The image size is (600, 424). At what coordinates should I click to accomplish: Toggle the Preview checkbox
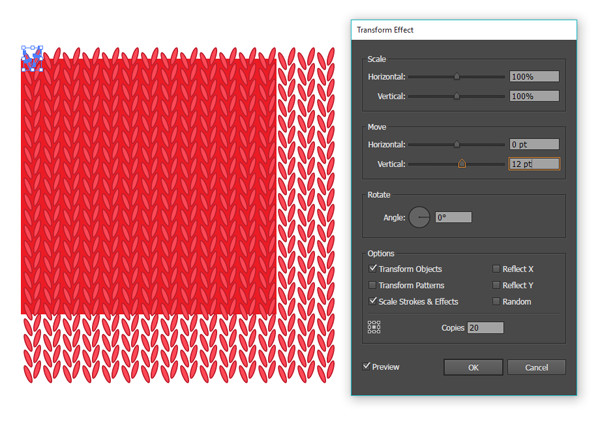367,367
